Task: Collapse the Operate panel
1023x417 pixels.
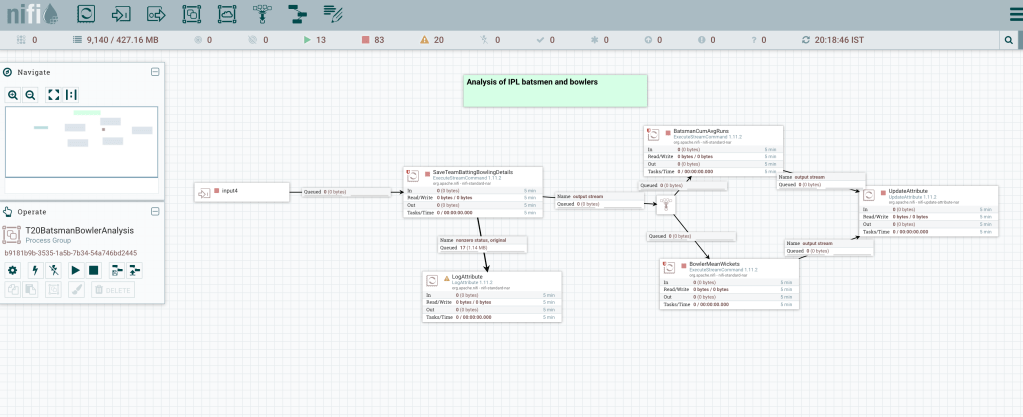Action: point(155,211)
